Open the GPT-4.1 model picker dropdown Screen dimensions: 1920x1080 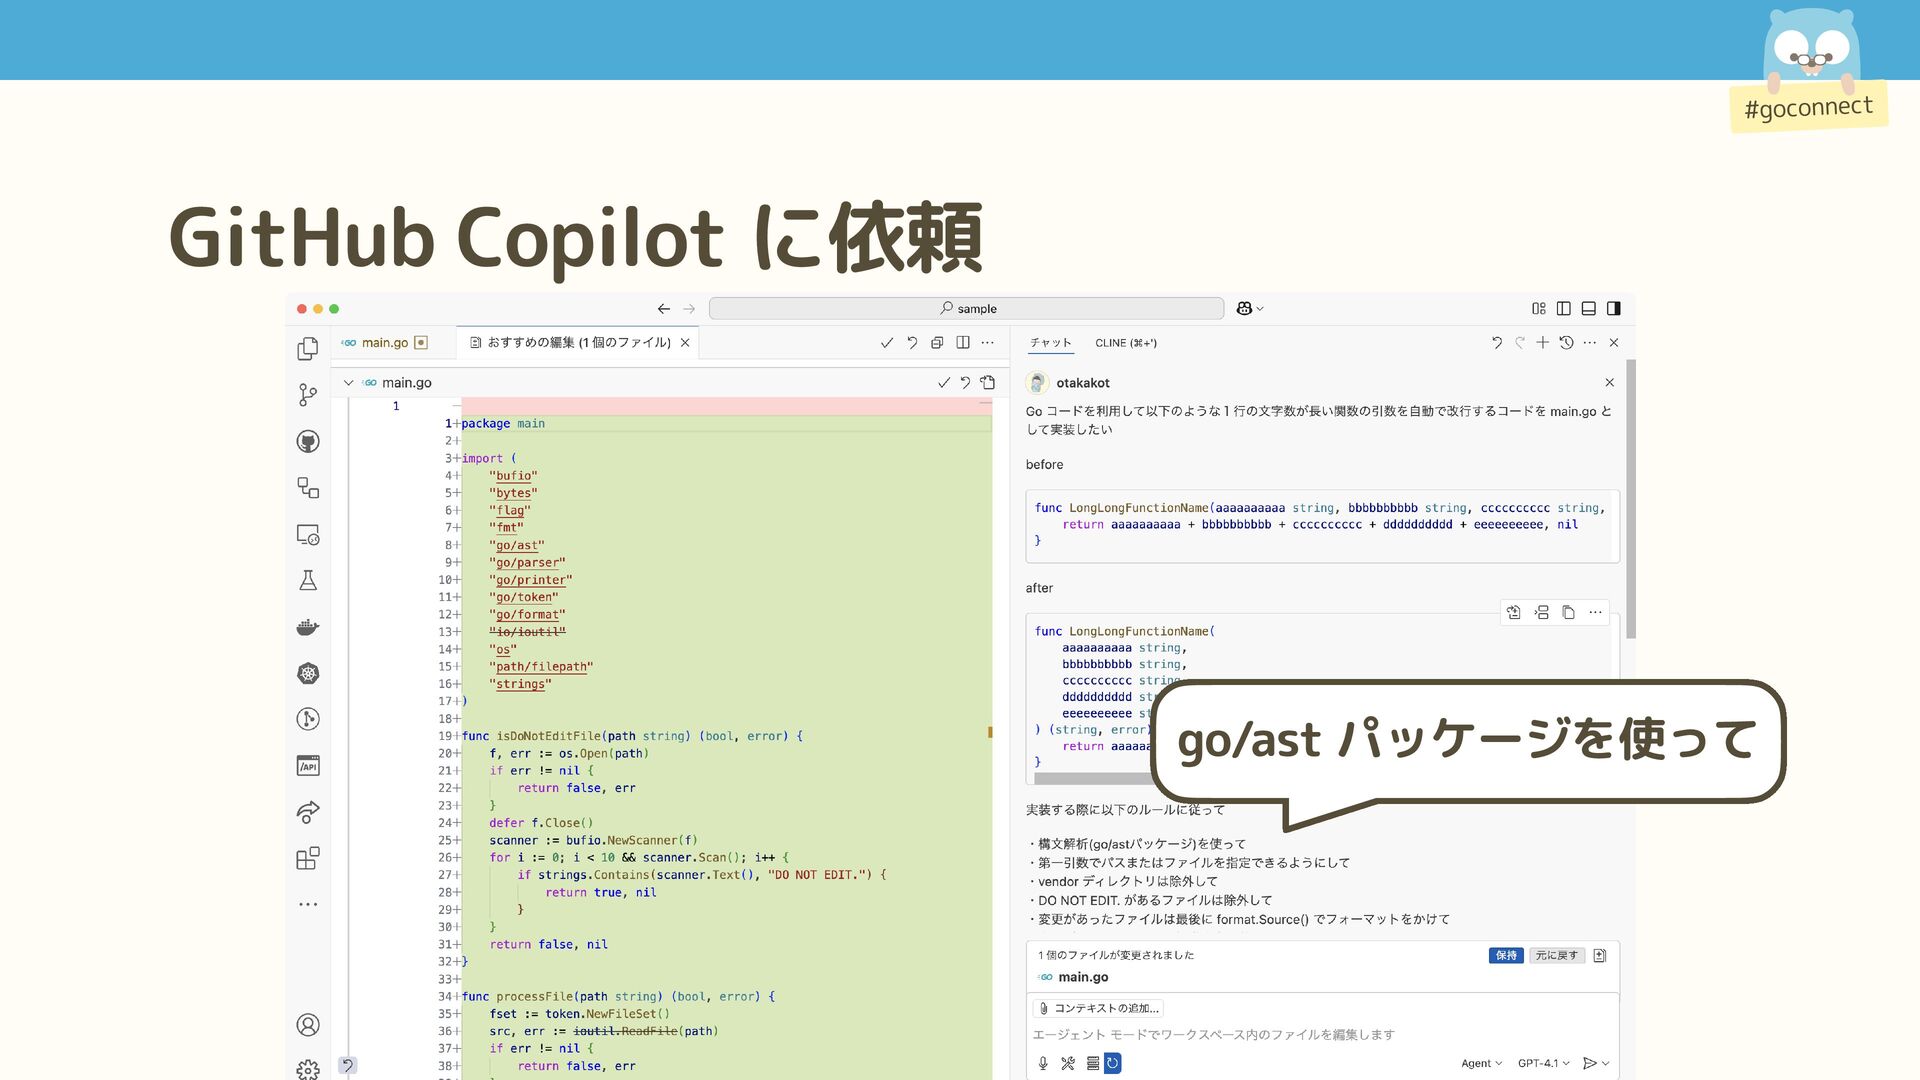click(1543, 1063)
